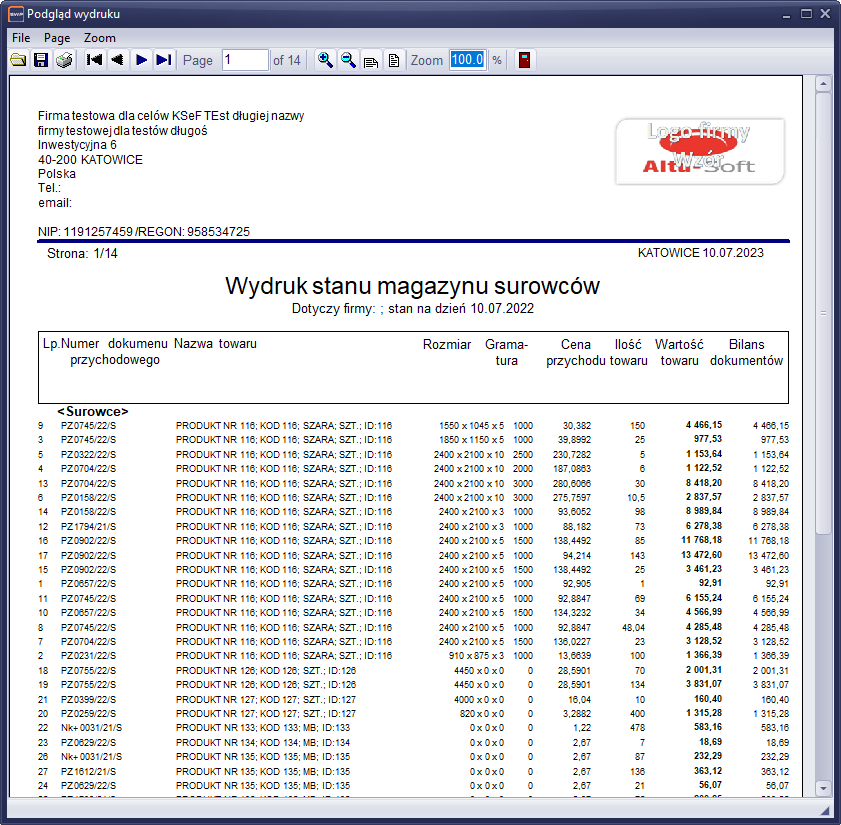
Task: Open the File menu
Action: click(x=21, y=37)
